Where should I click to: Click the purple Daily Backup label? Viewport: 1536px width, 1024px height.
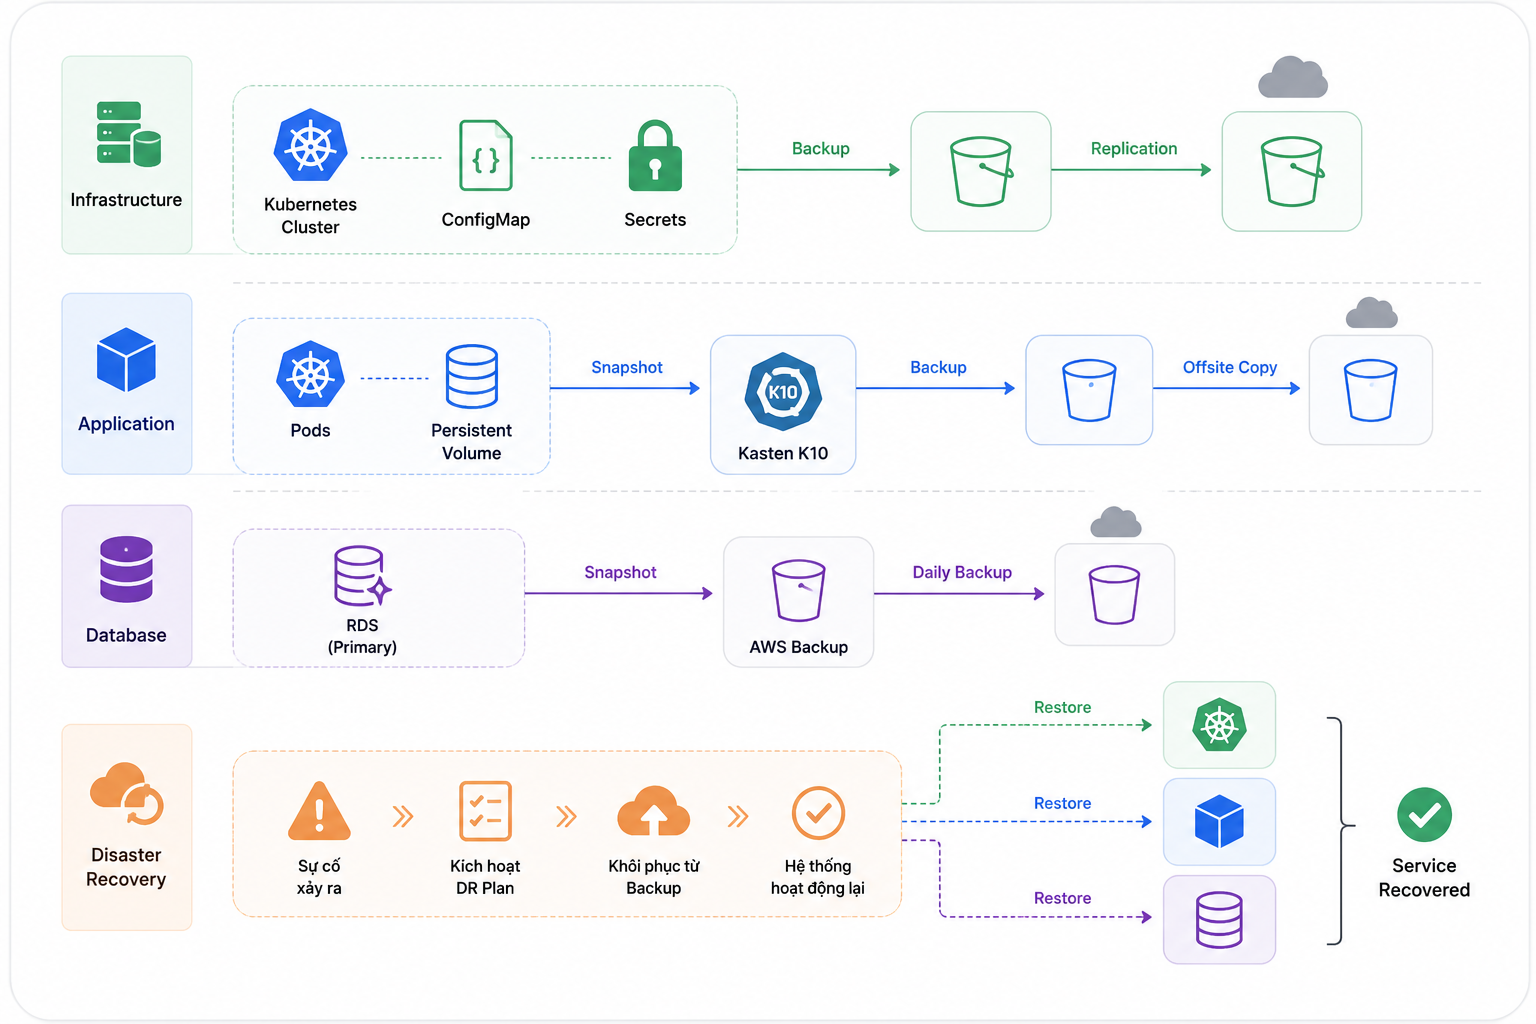pos(962,573)
